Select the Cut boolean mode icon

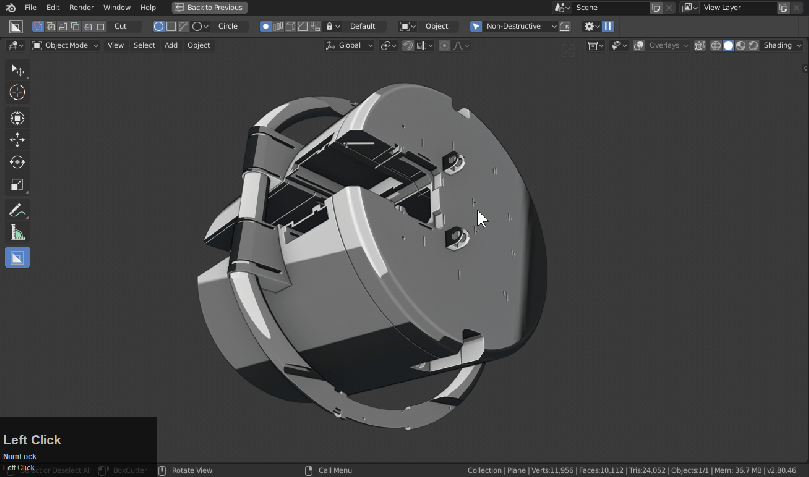(38, 26)
